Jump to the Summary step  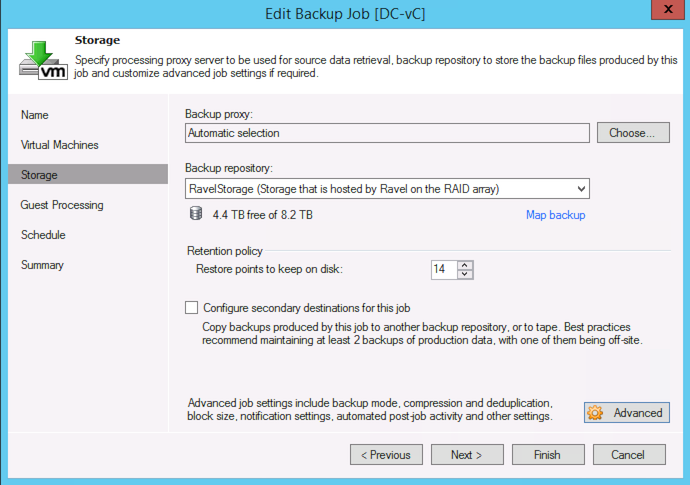(42, 265)
